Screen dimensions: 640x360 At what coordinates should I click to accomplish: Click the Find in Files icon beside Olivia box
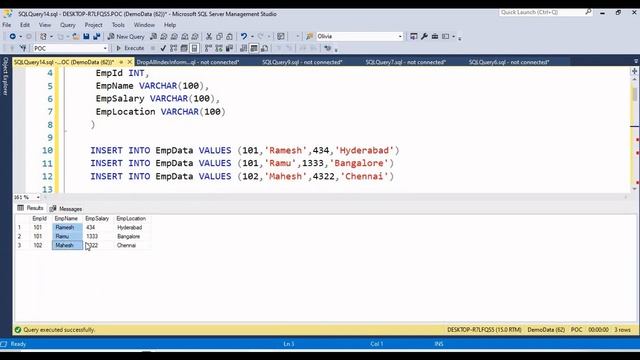[x=310, y=36]
